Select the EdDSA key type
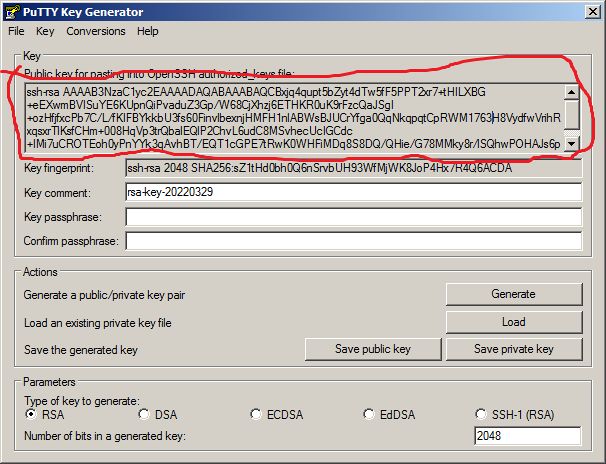Image resolution: width=606 pixels, height=464 pixels. point(370,414)
